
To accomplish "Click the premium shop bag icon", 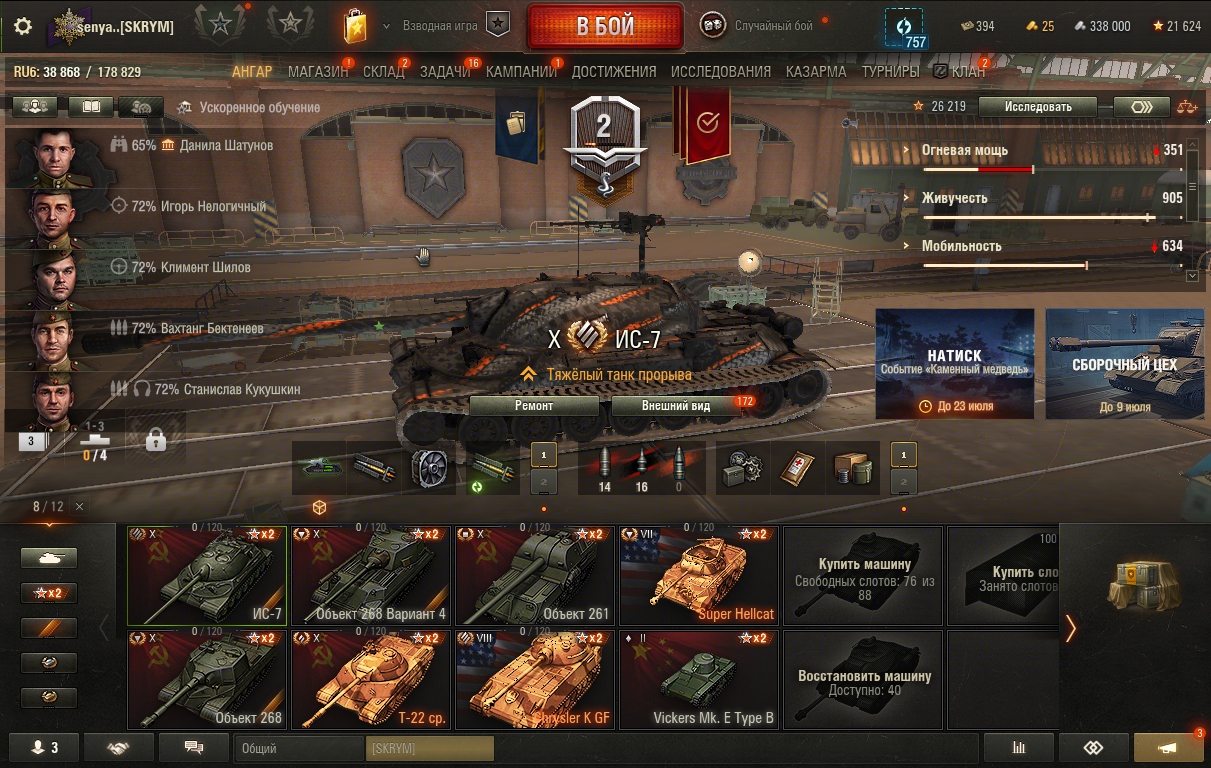I will pos(355,26).
